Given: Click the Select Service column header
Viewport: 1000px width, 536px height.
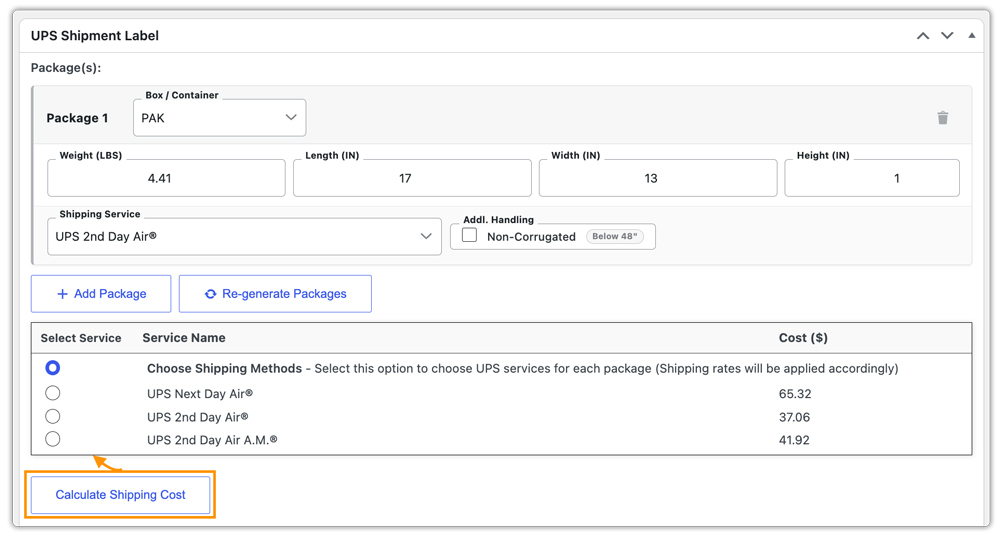Looking at the screenshot, I should (81, 338).
